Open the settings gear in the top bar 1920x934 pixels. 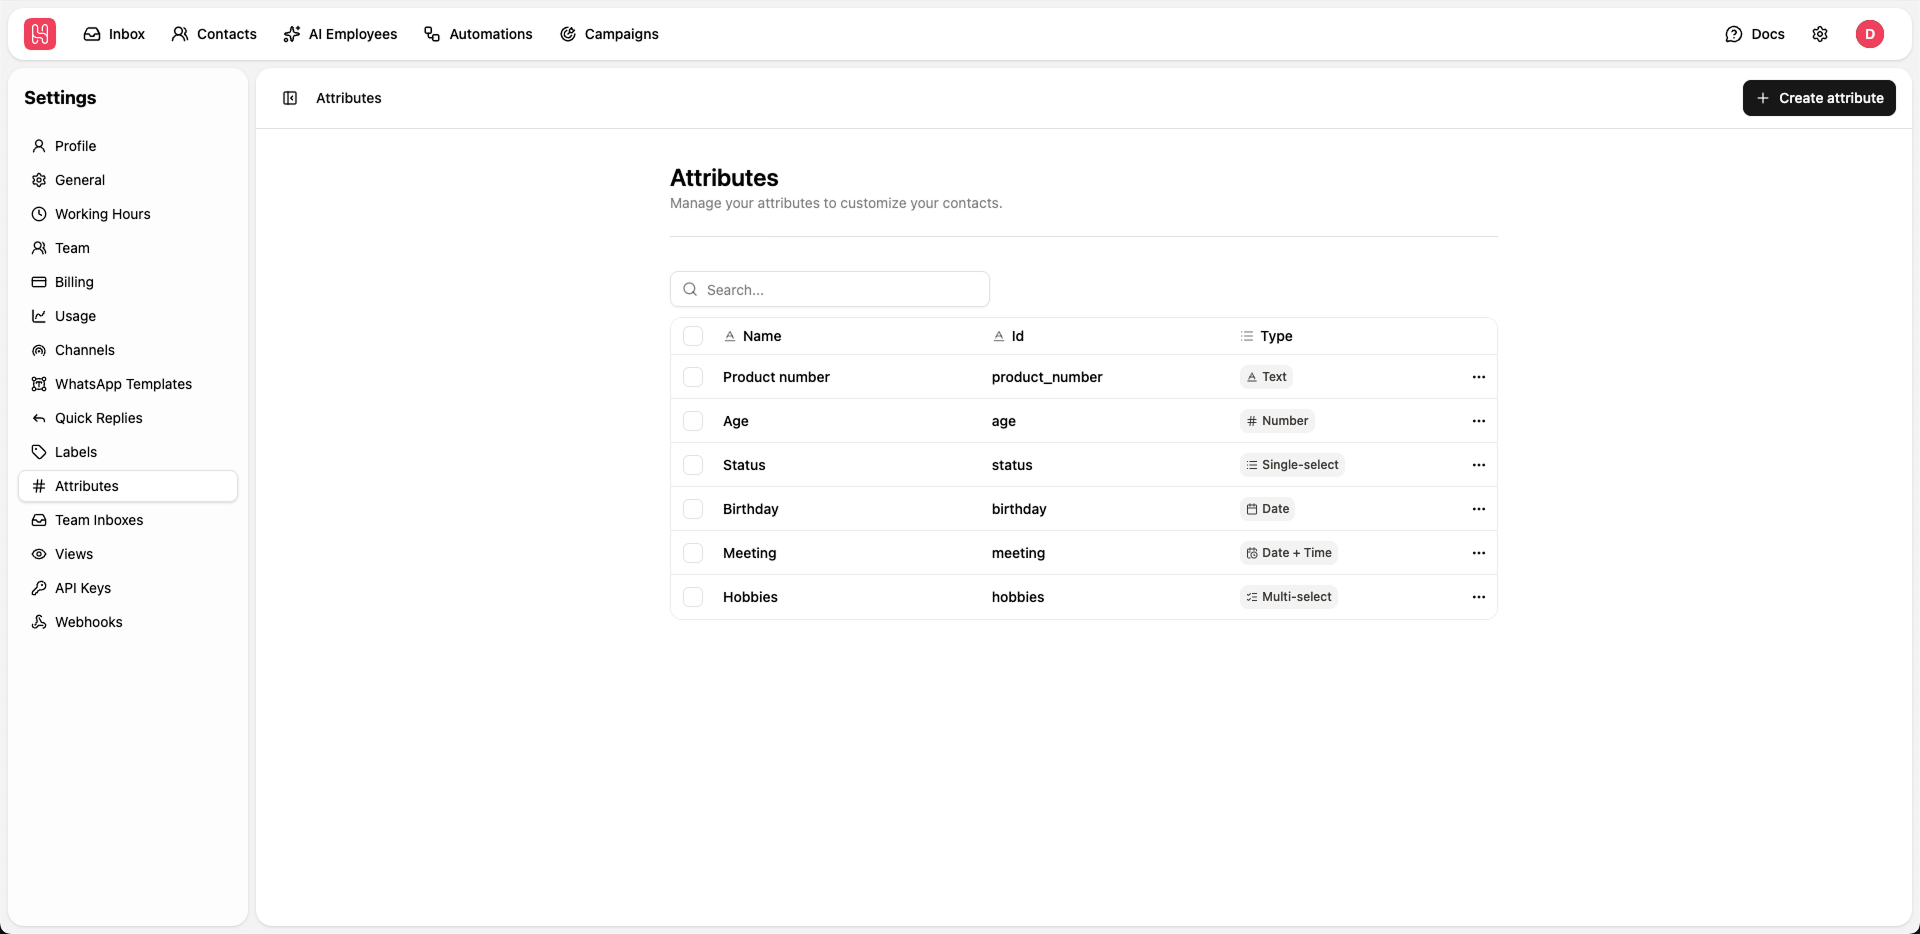tap(1820, 34)
